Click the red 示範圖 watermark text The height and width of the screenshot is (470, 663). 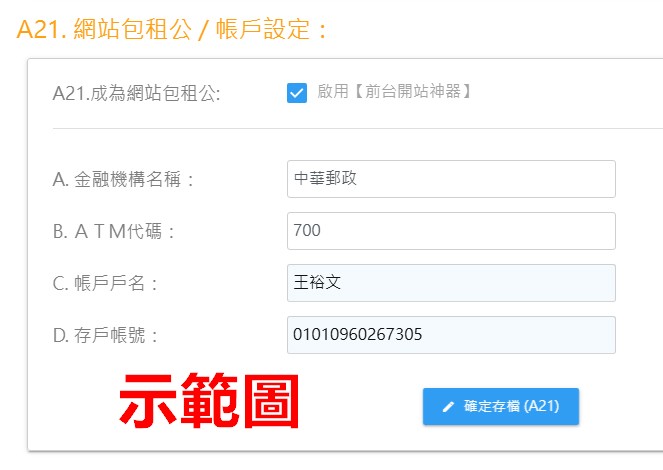click(x=209, y=401)
